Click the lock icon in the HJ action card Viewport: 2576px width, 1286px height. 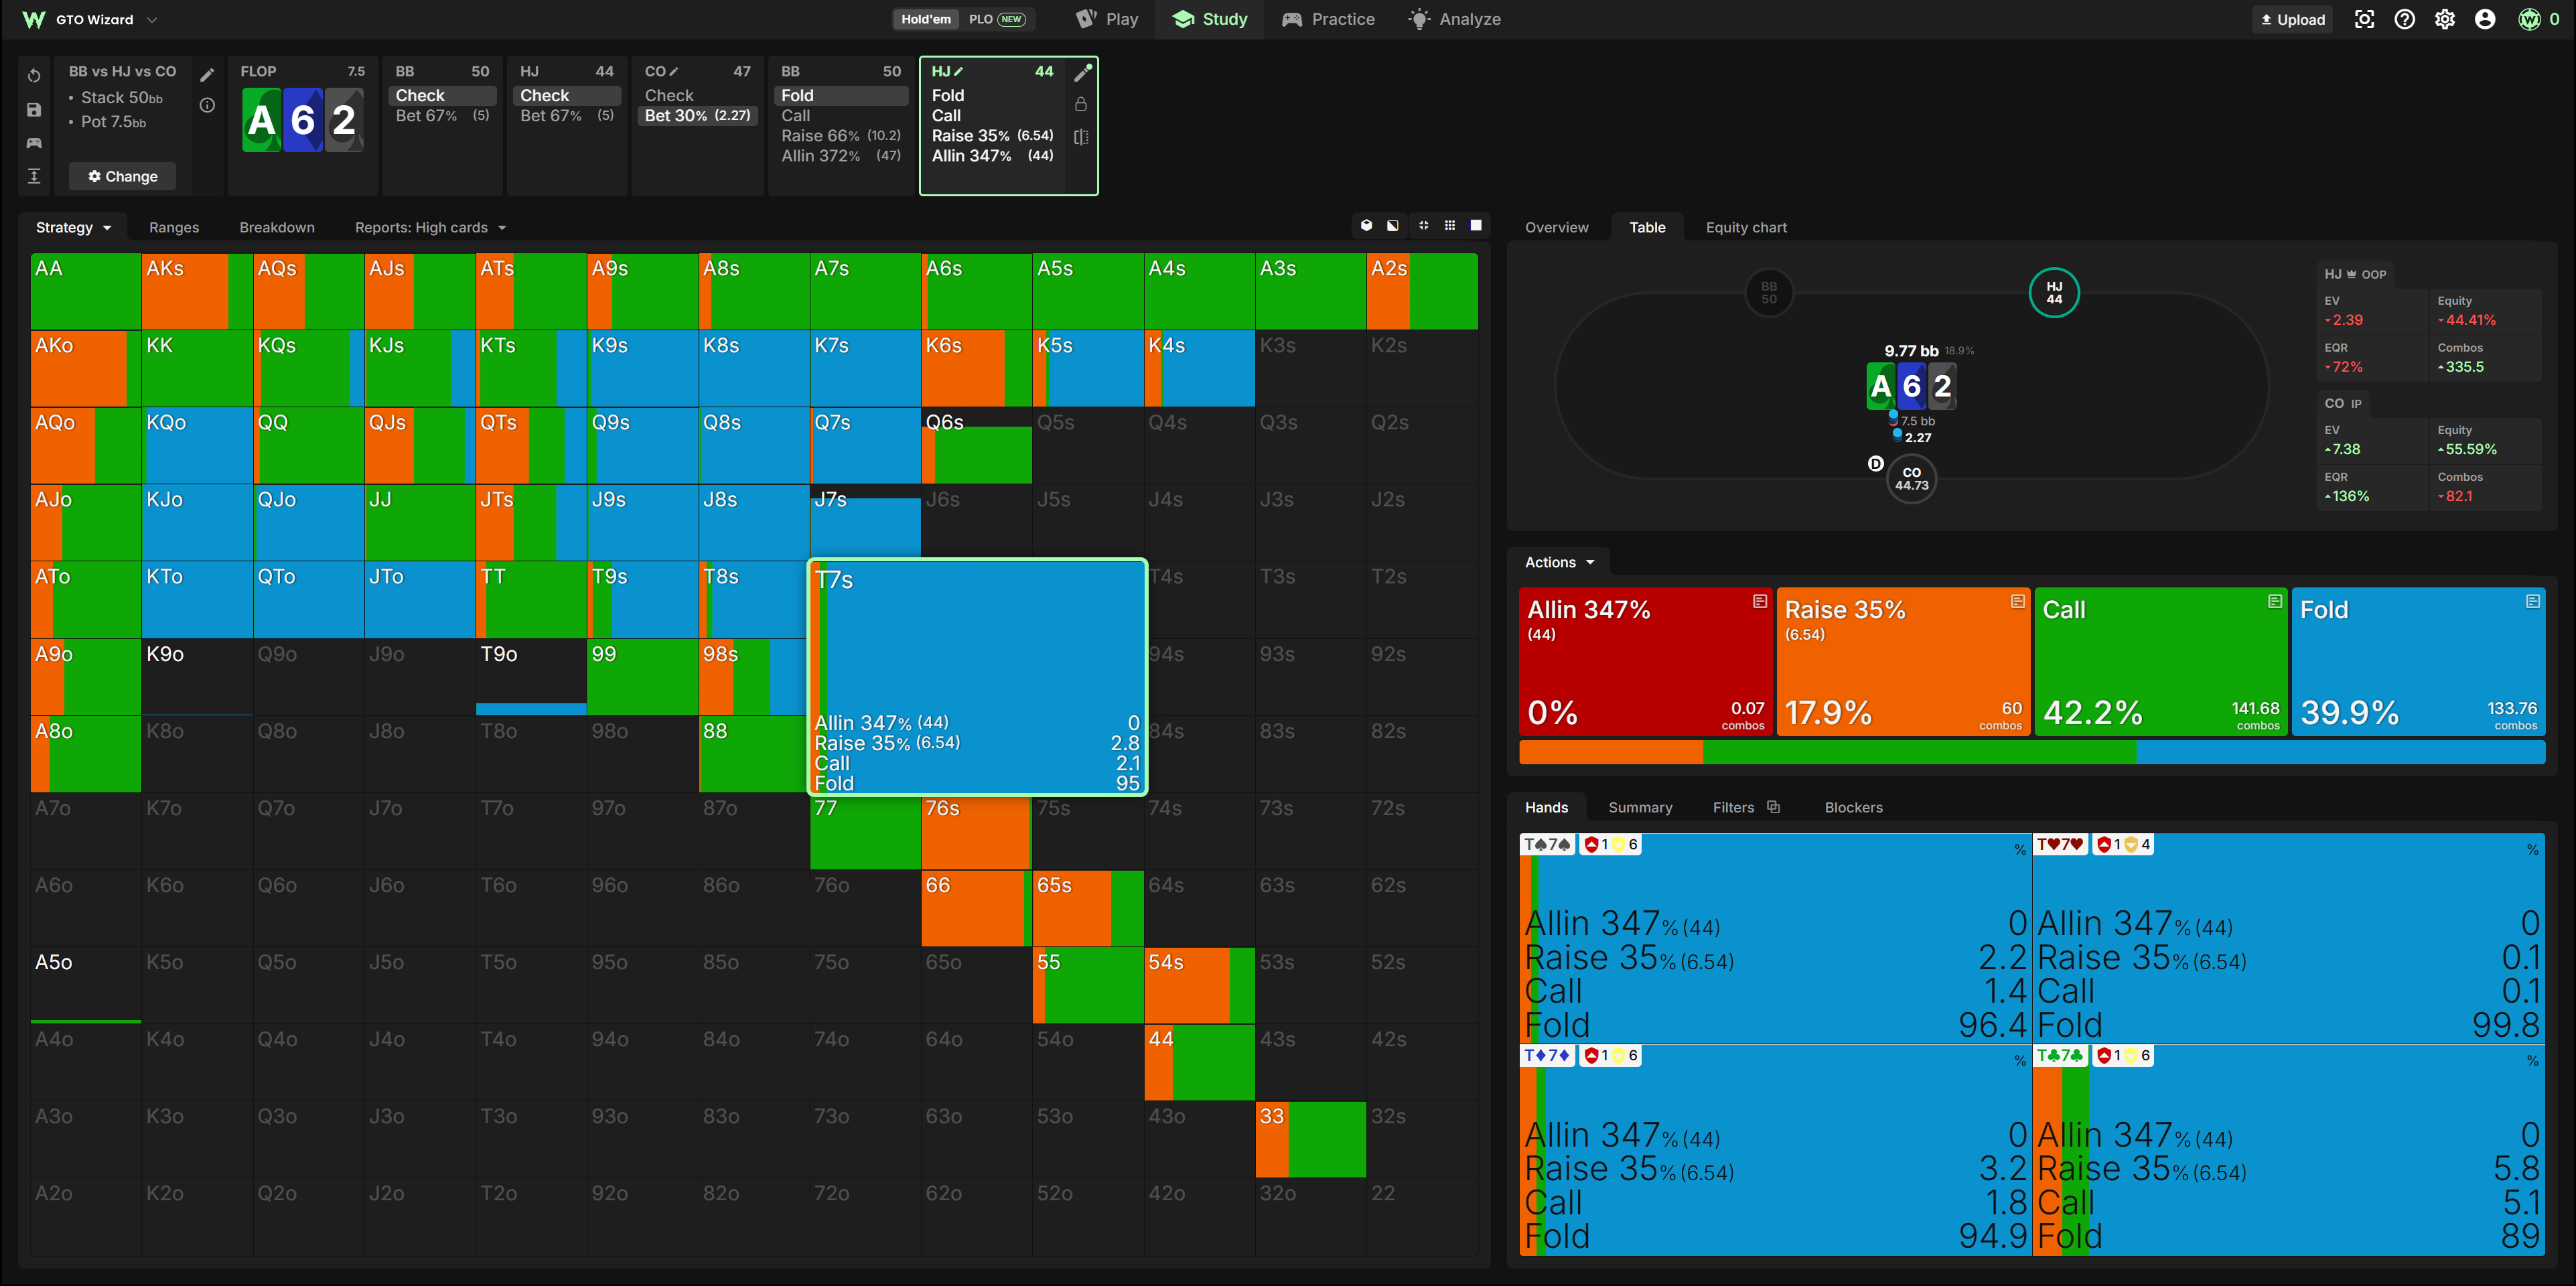pyautogui.click(x=1081, y=104)
